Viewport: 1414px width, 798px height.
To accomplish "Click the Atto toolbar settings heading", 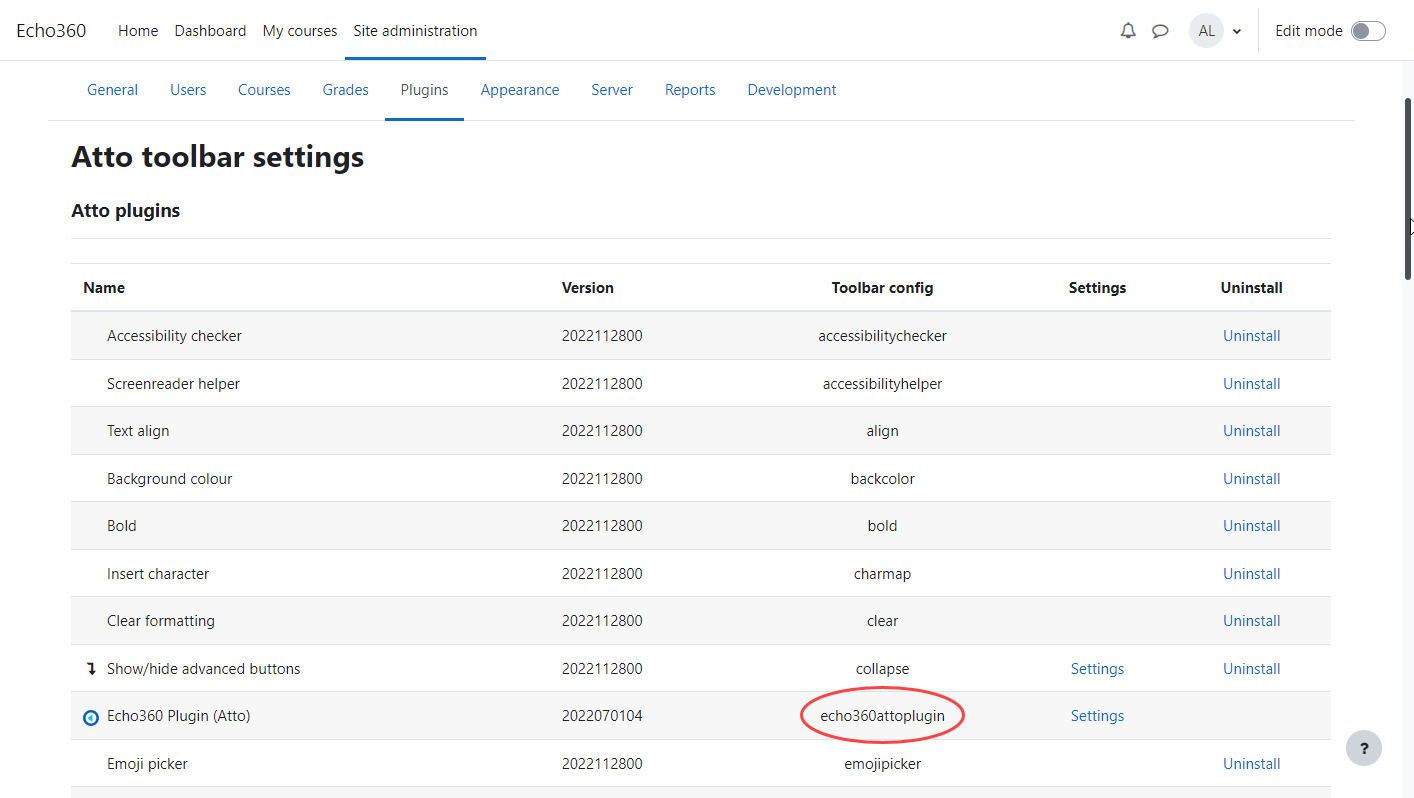I will (x=218, y=157).
